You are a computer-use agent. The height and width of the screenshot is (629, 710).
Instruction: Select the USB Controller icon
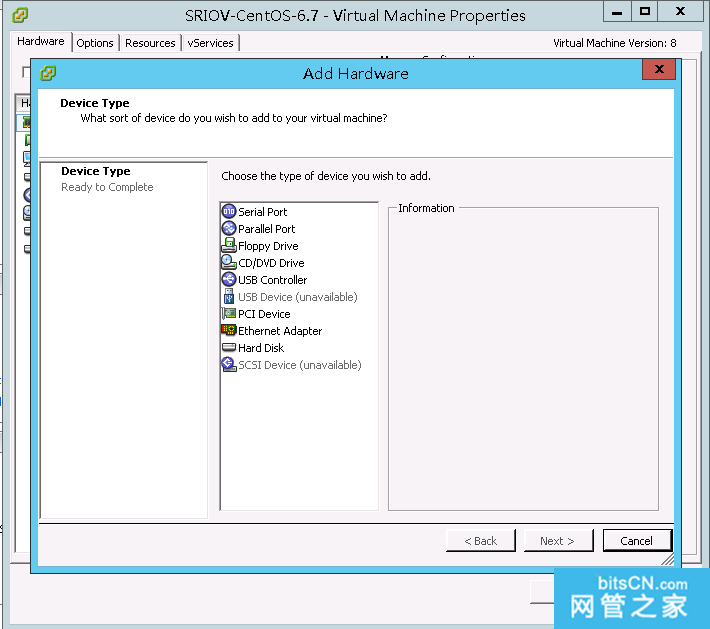229,279
